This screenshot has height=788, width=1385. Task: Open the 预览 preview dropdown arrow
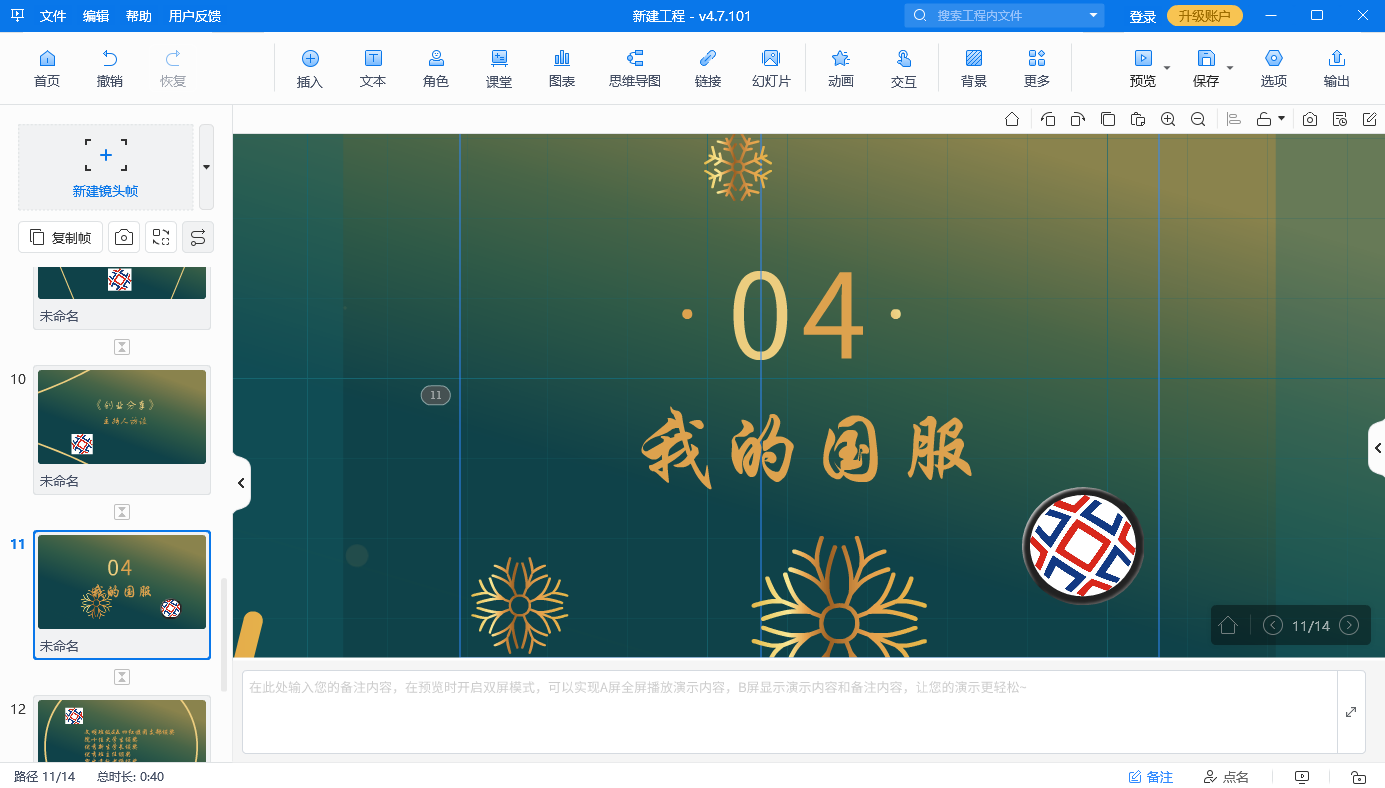click(1168, 68)
